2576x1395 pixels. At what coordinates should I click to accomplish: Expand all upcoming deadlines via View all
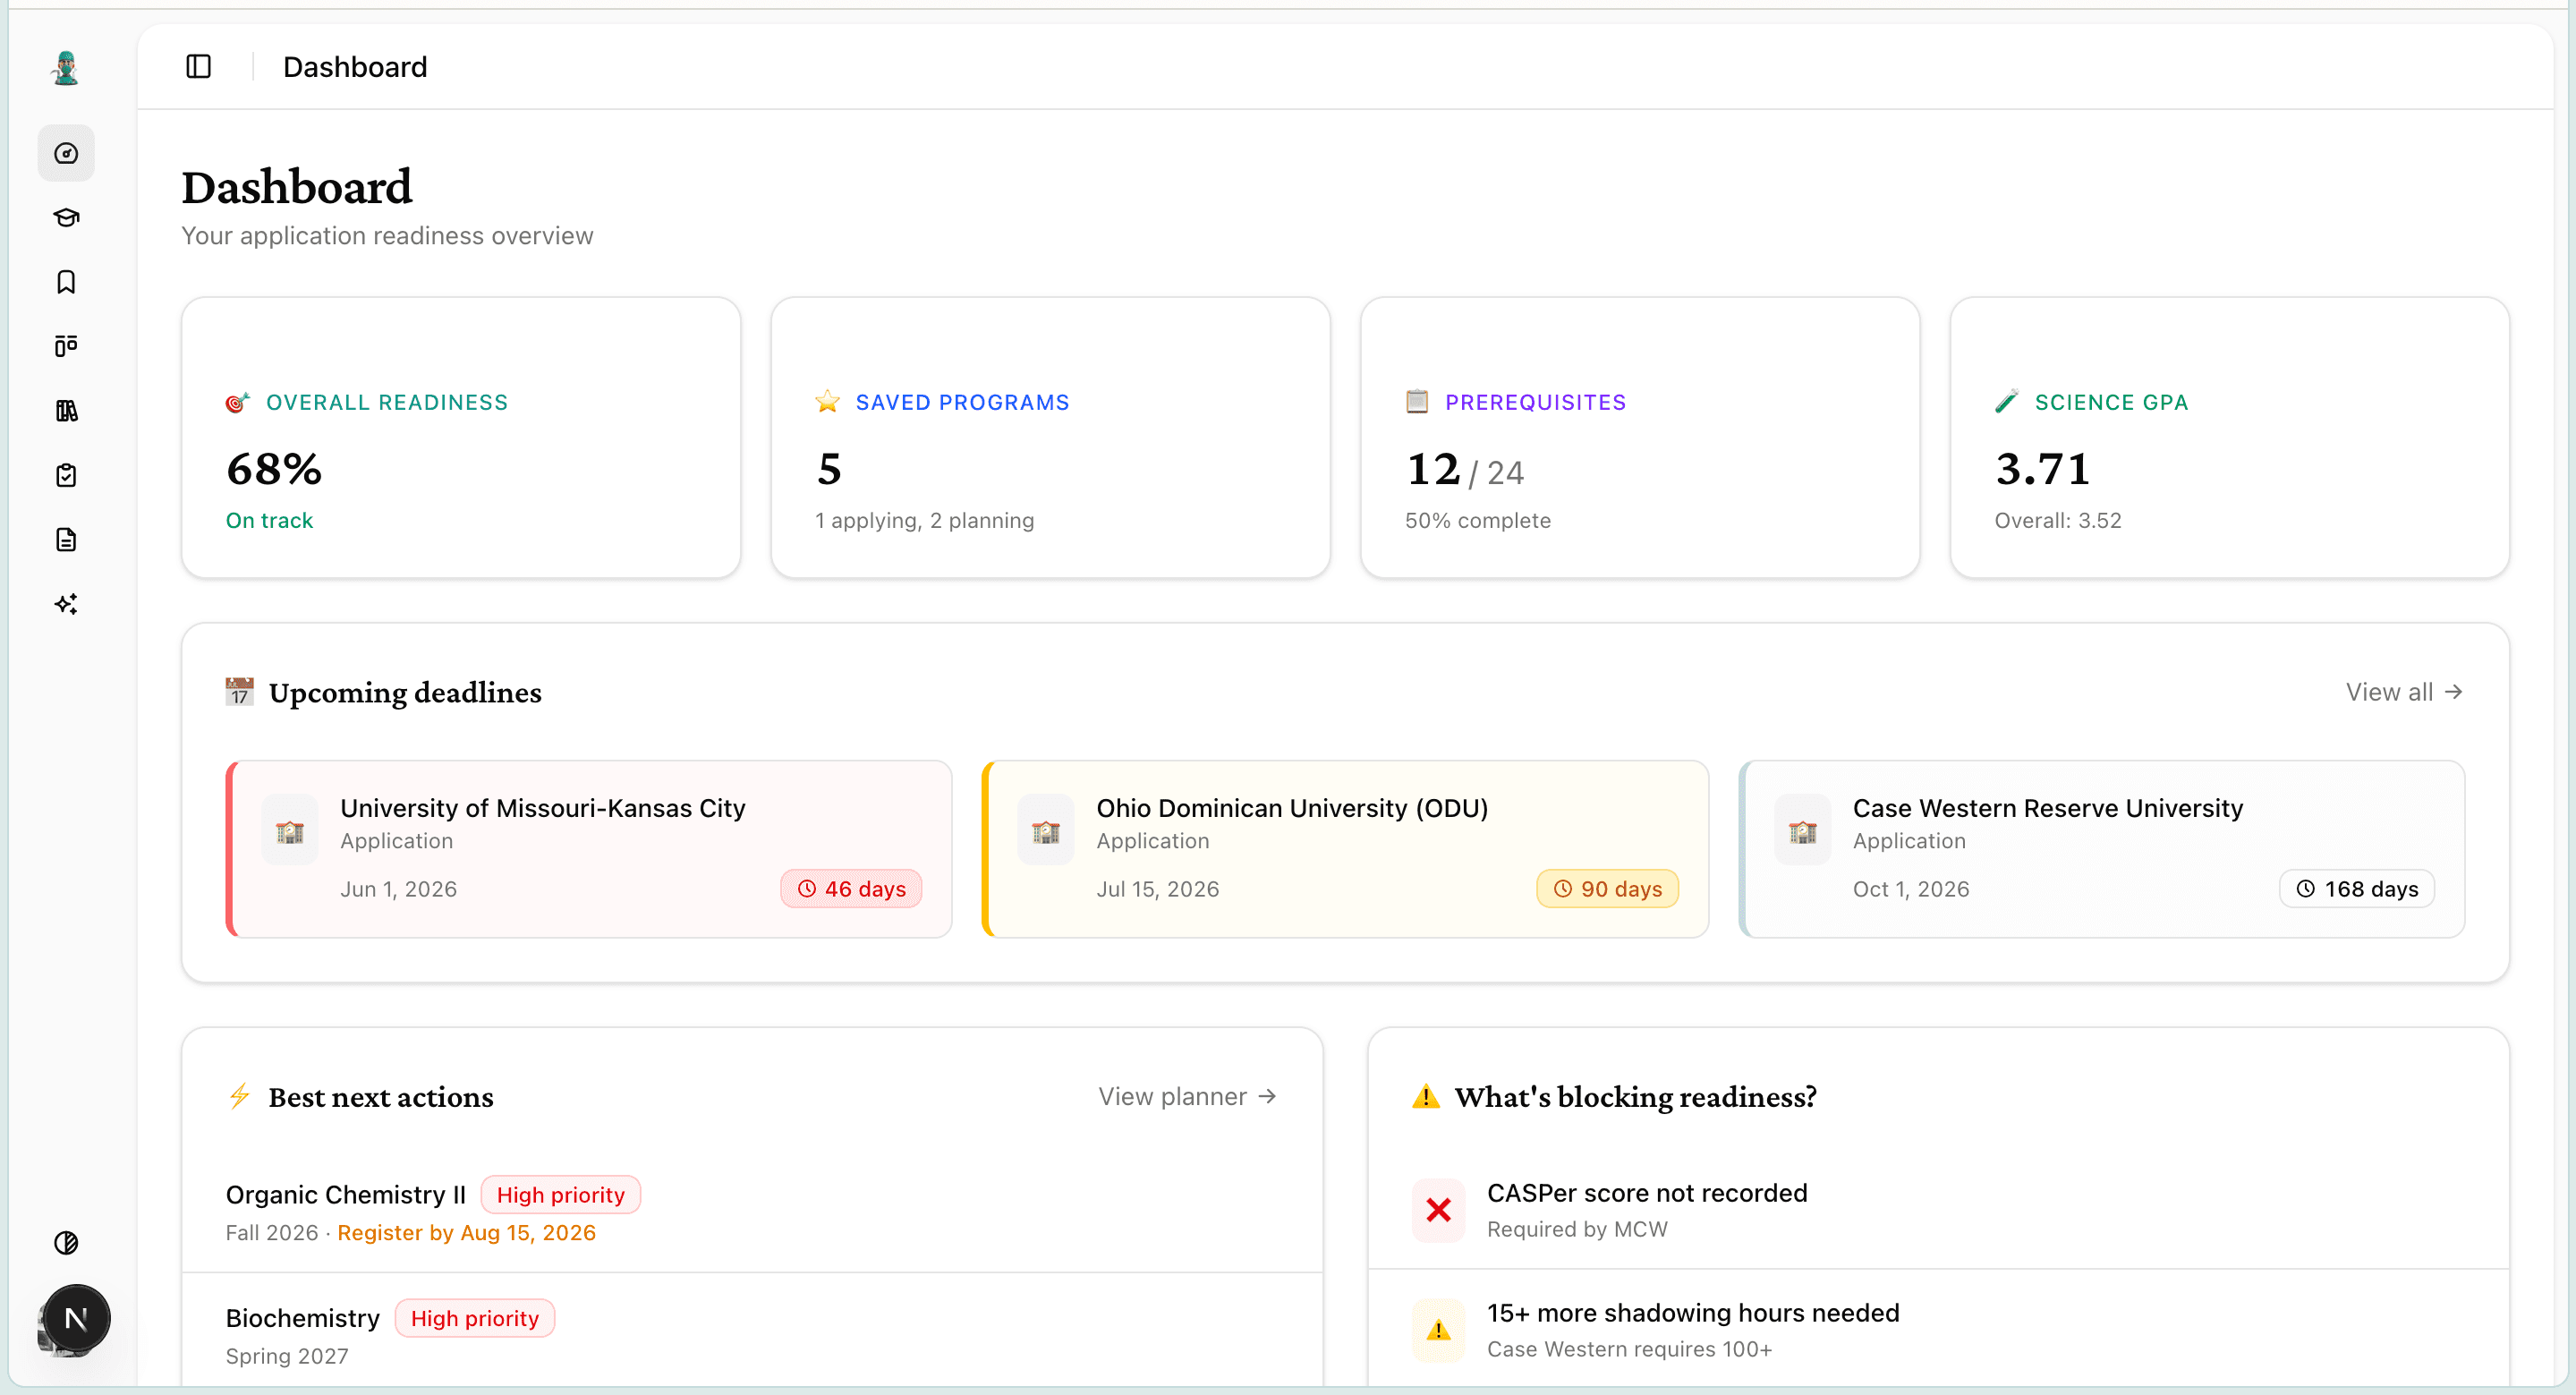2404,691
